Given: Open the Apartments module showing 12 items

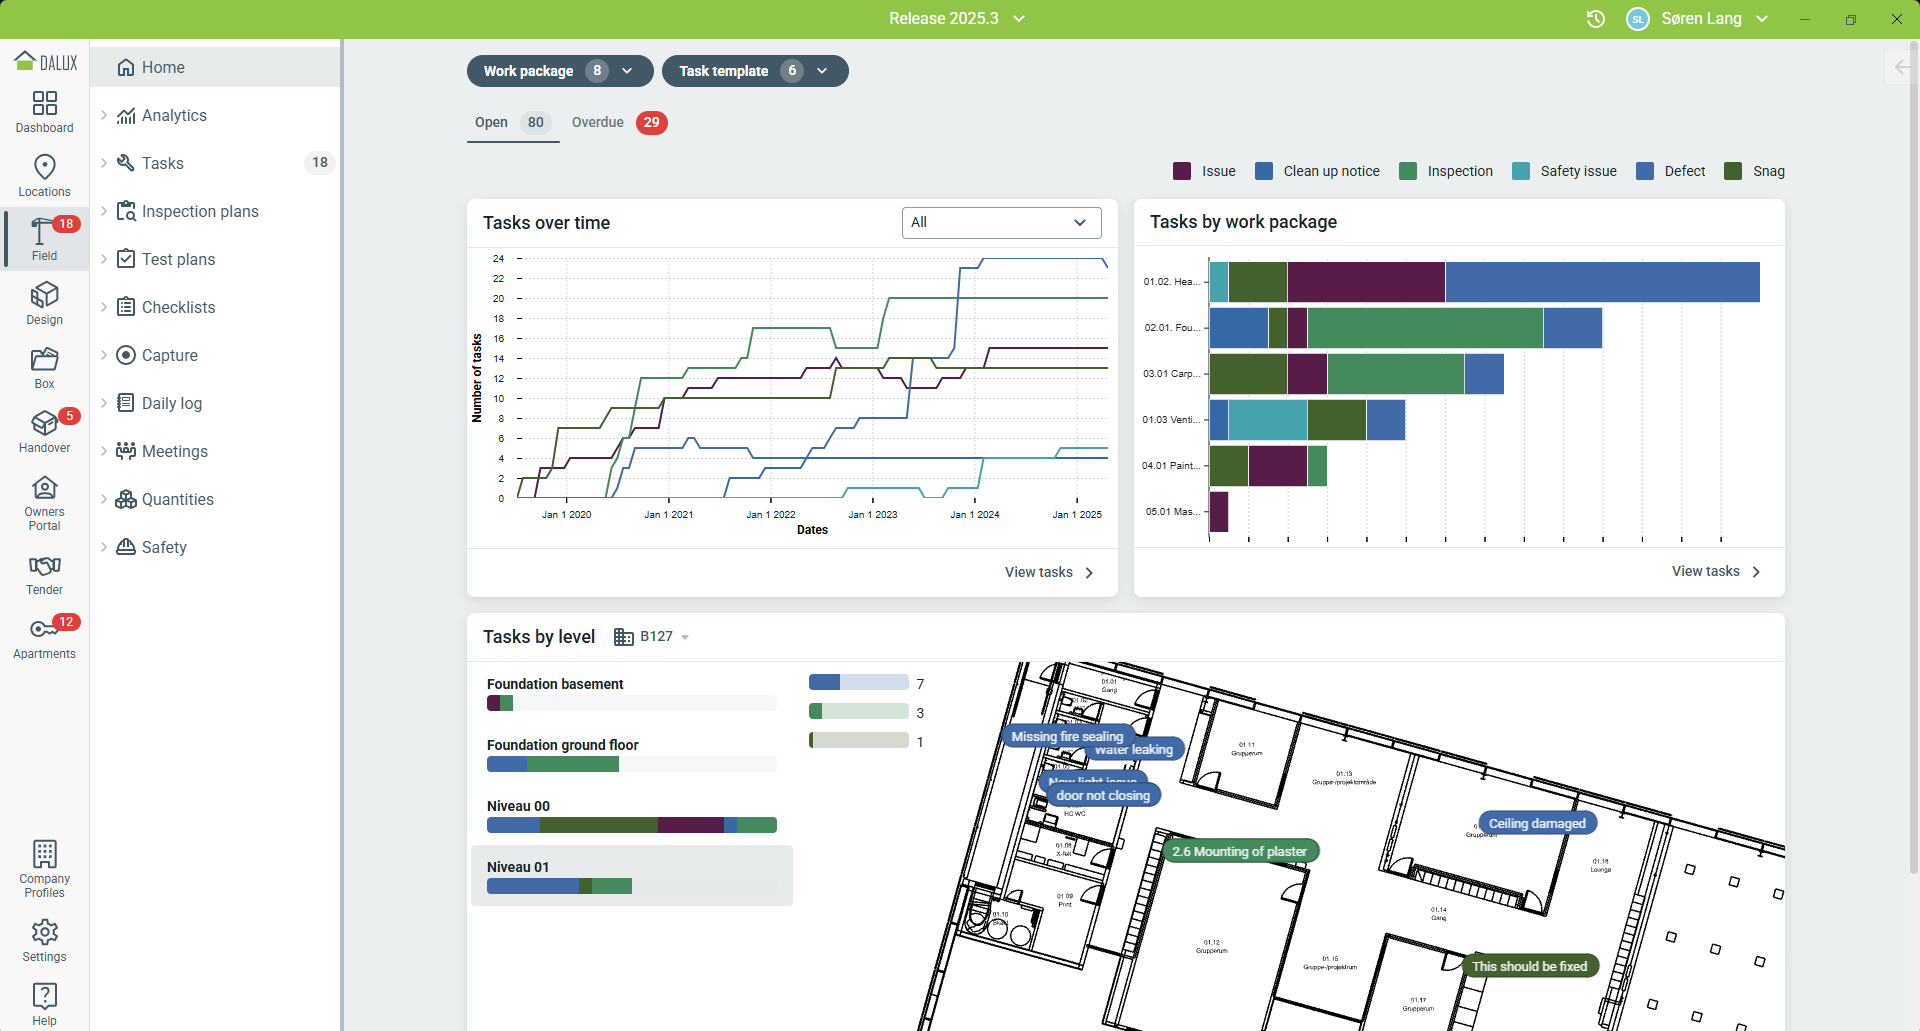Looking at the screenshot, I should tap(44, 636).
